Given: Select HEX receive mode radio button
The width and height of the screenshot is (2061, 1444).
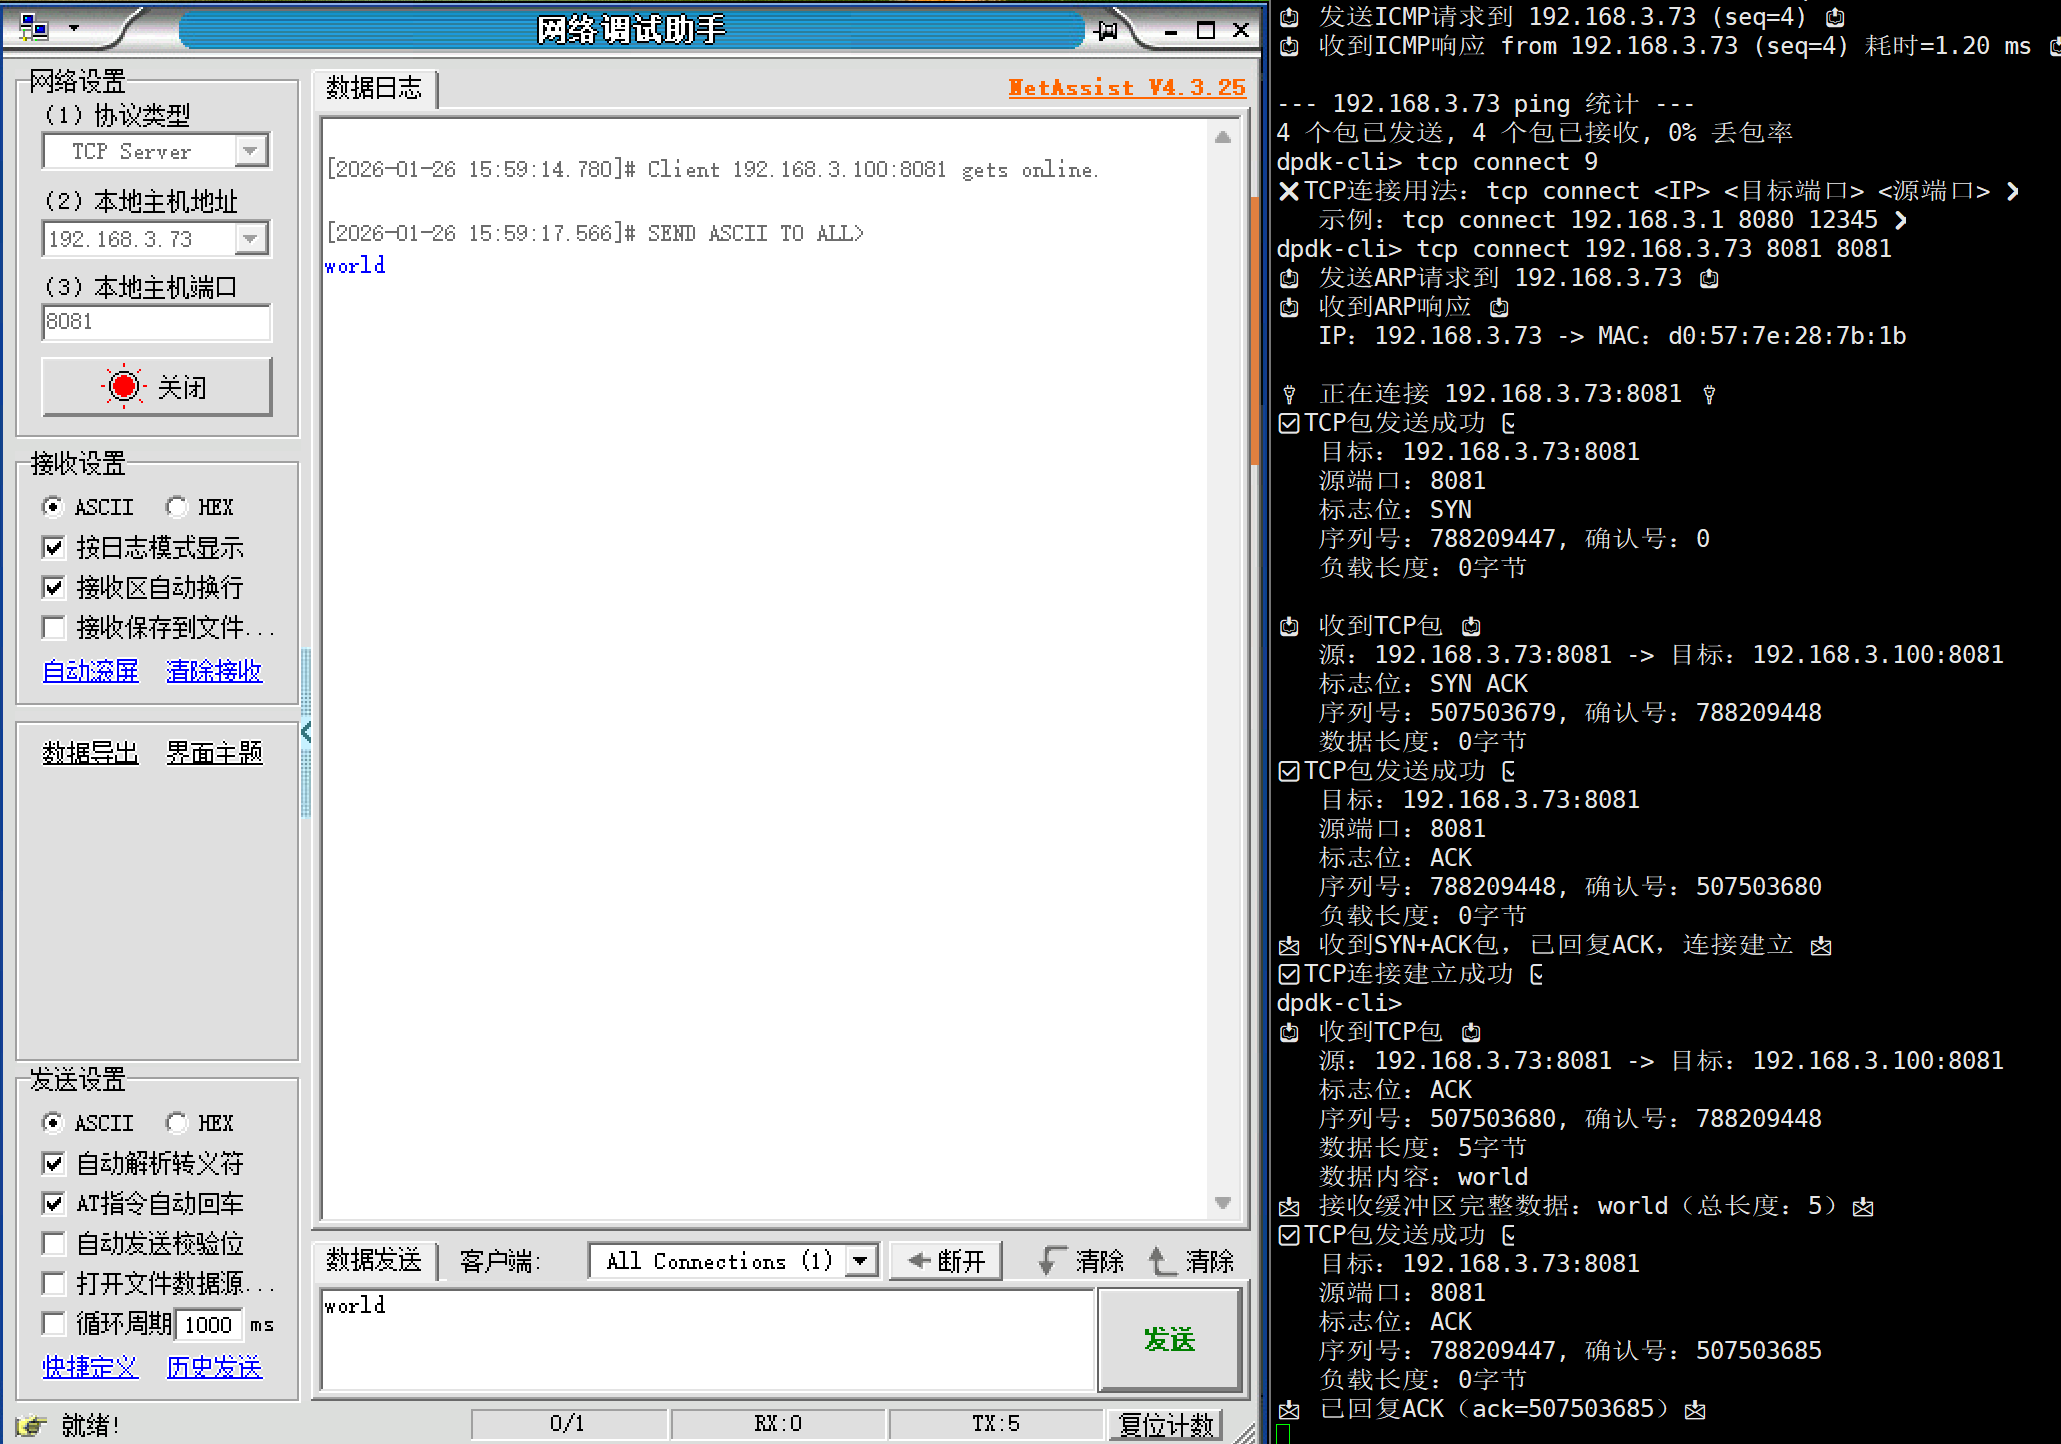Looking at the screenshot, I should pos(177,507).
